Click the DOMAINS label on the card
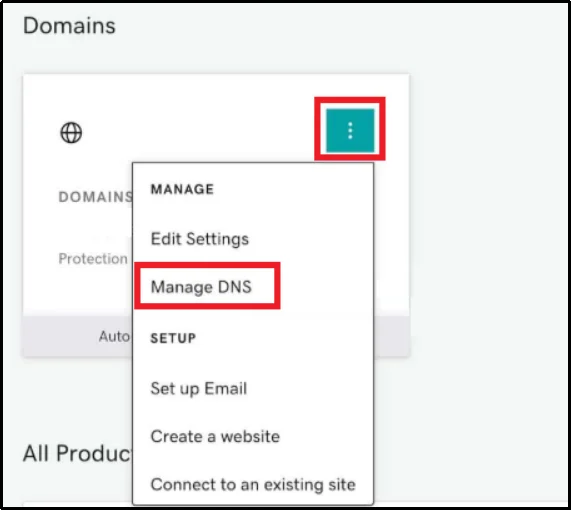This screenshot has height=511, width=572. (96, 197)
